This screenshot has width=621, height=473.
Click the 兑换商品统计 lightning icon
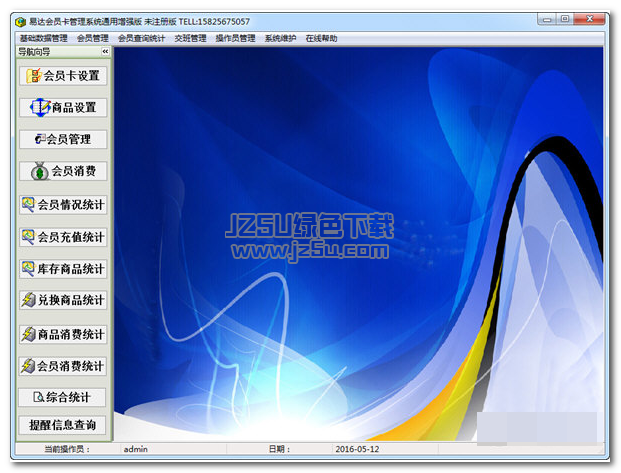tap(28, 300)
